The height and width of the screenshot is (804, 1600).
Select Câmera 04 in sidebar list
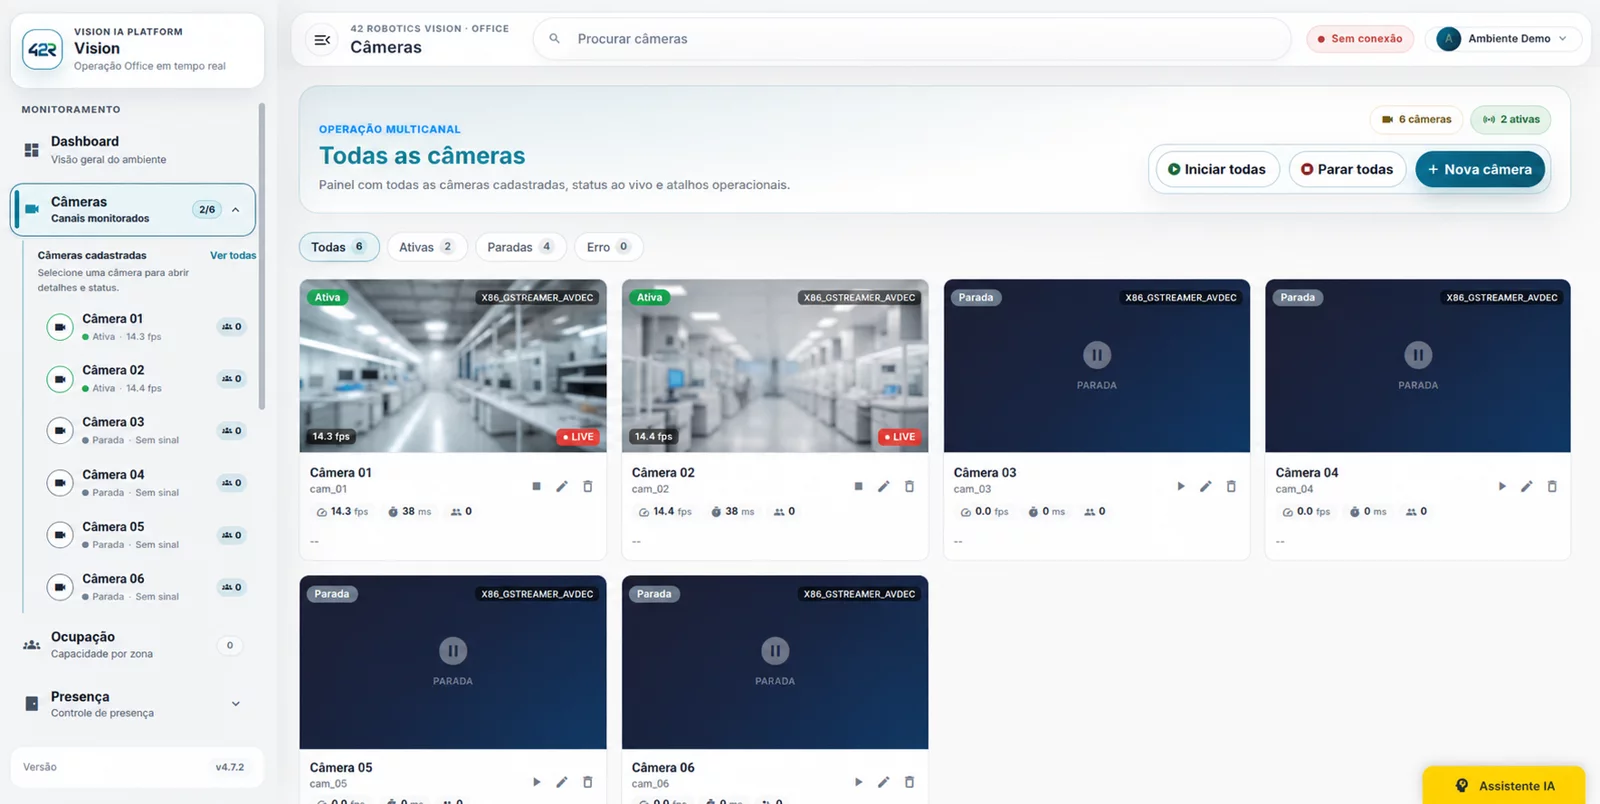click(x=145, y=483)
